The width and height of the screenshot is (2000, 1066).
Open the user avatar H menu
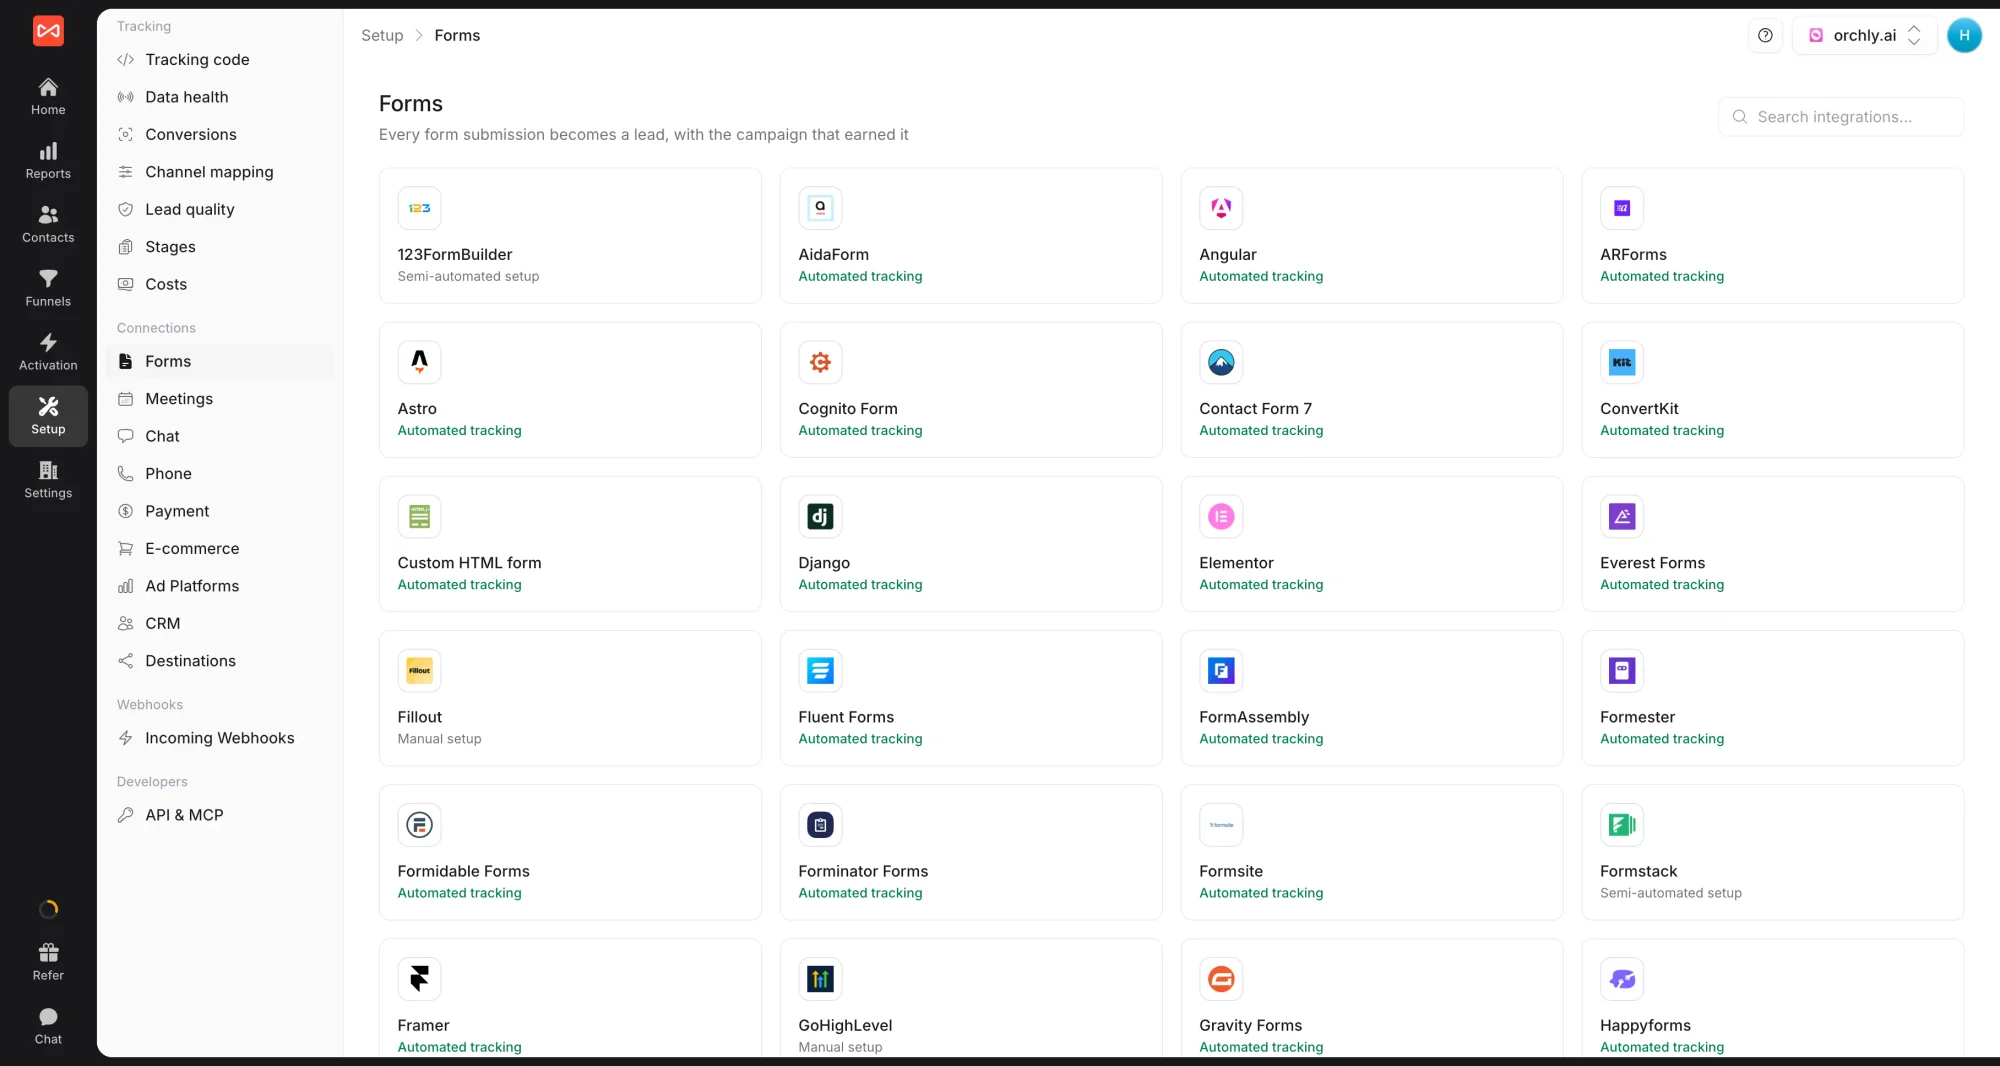click(1964, 35)
